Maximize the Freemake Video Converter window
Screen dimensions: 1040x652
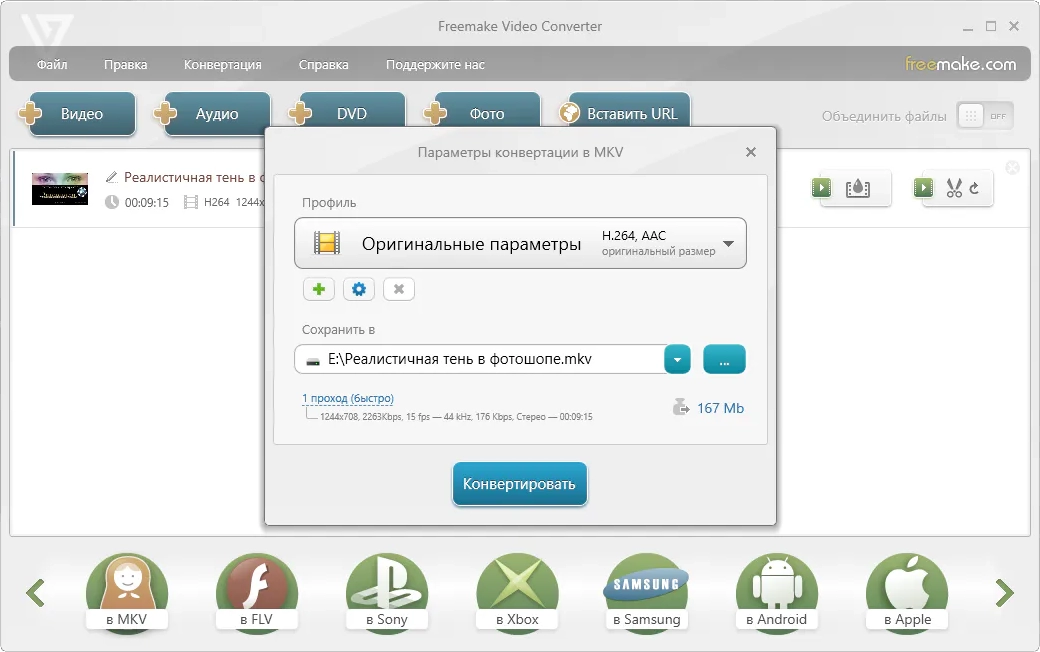[x=991, y=27]
